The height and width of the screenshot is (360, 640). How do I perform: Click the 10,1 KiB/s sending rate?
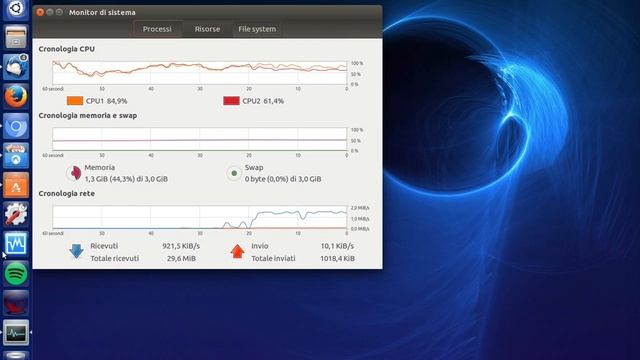point(337,246)
